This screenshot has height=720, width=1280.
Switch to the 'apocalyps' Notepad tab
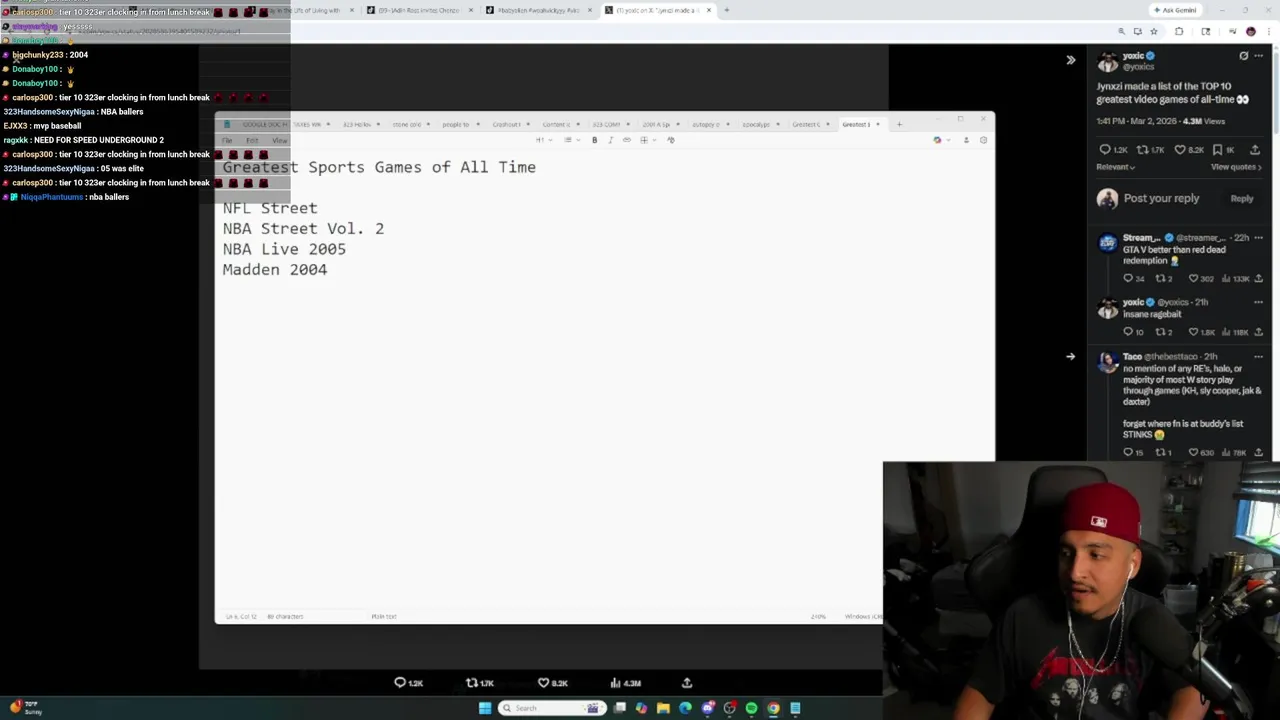pyautogui.click(x=756, y=124)
